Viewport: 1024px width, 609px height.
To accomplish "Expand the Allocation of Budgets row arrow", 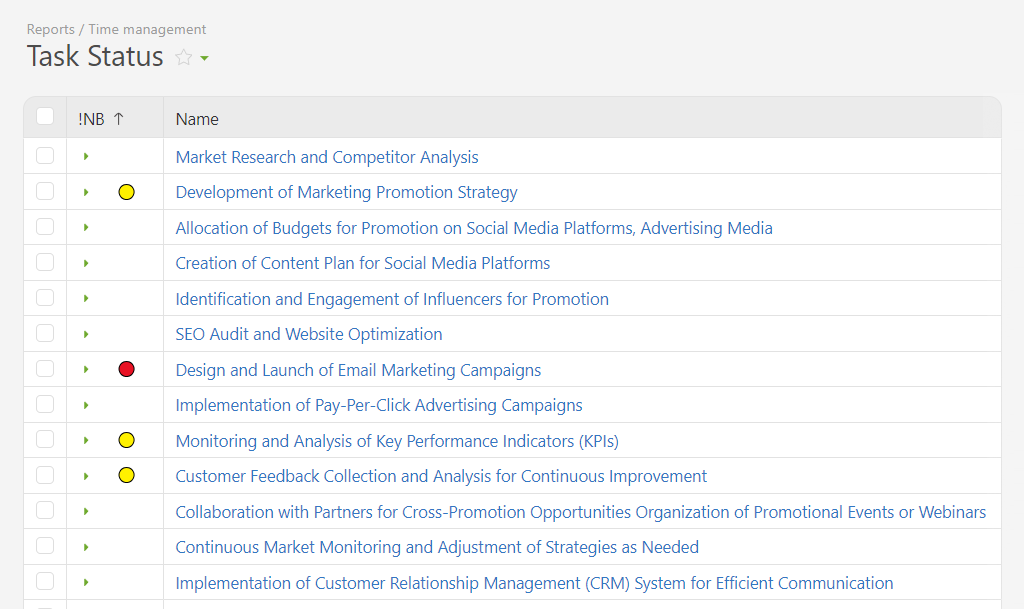I will (86, 228).
